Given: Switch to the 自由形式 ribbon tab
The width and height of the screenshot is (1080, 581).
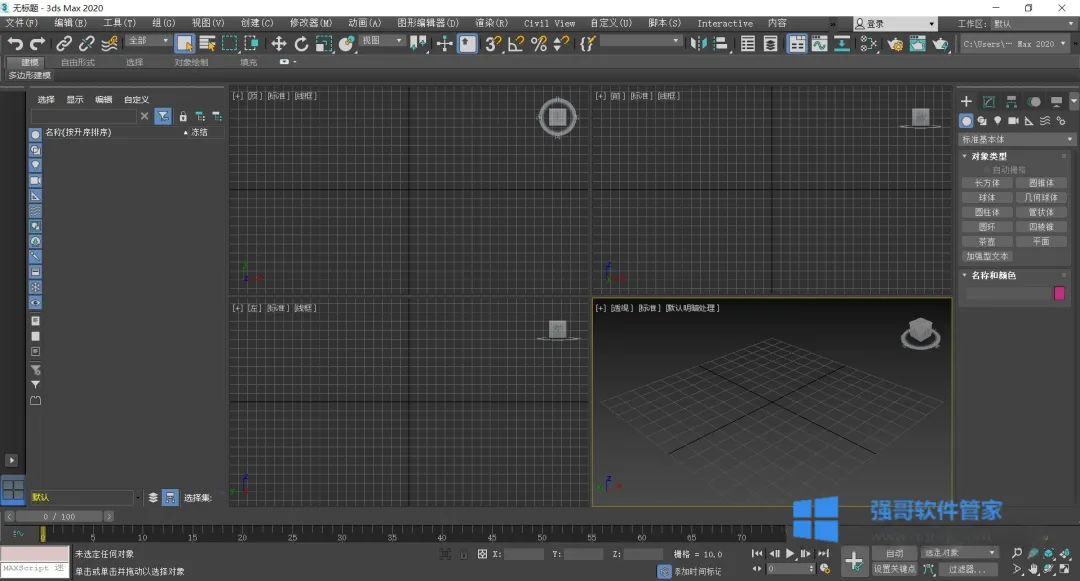Looking at the screenshot, I should tap(78, 62).
